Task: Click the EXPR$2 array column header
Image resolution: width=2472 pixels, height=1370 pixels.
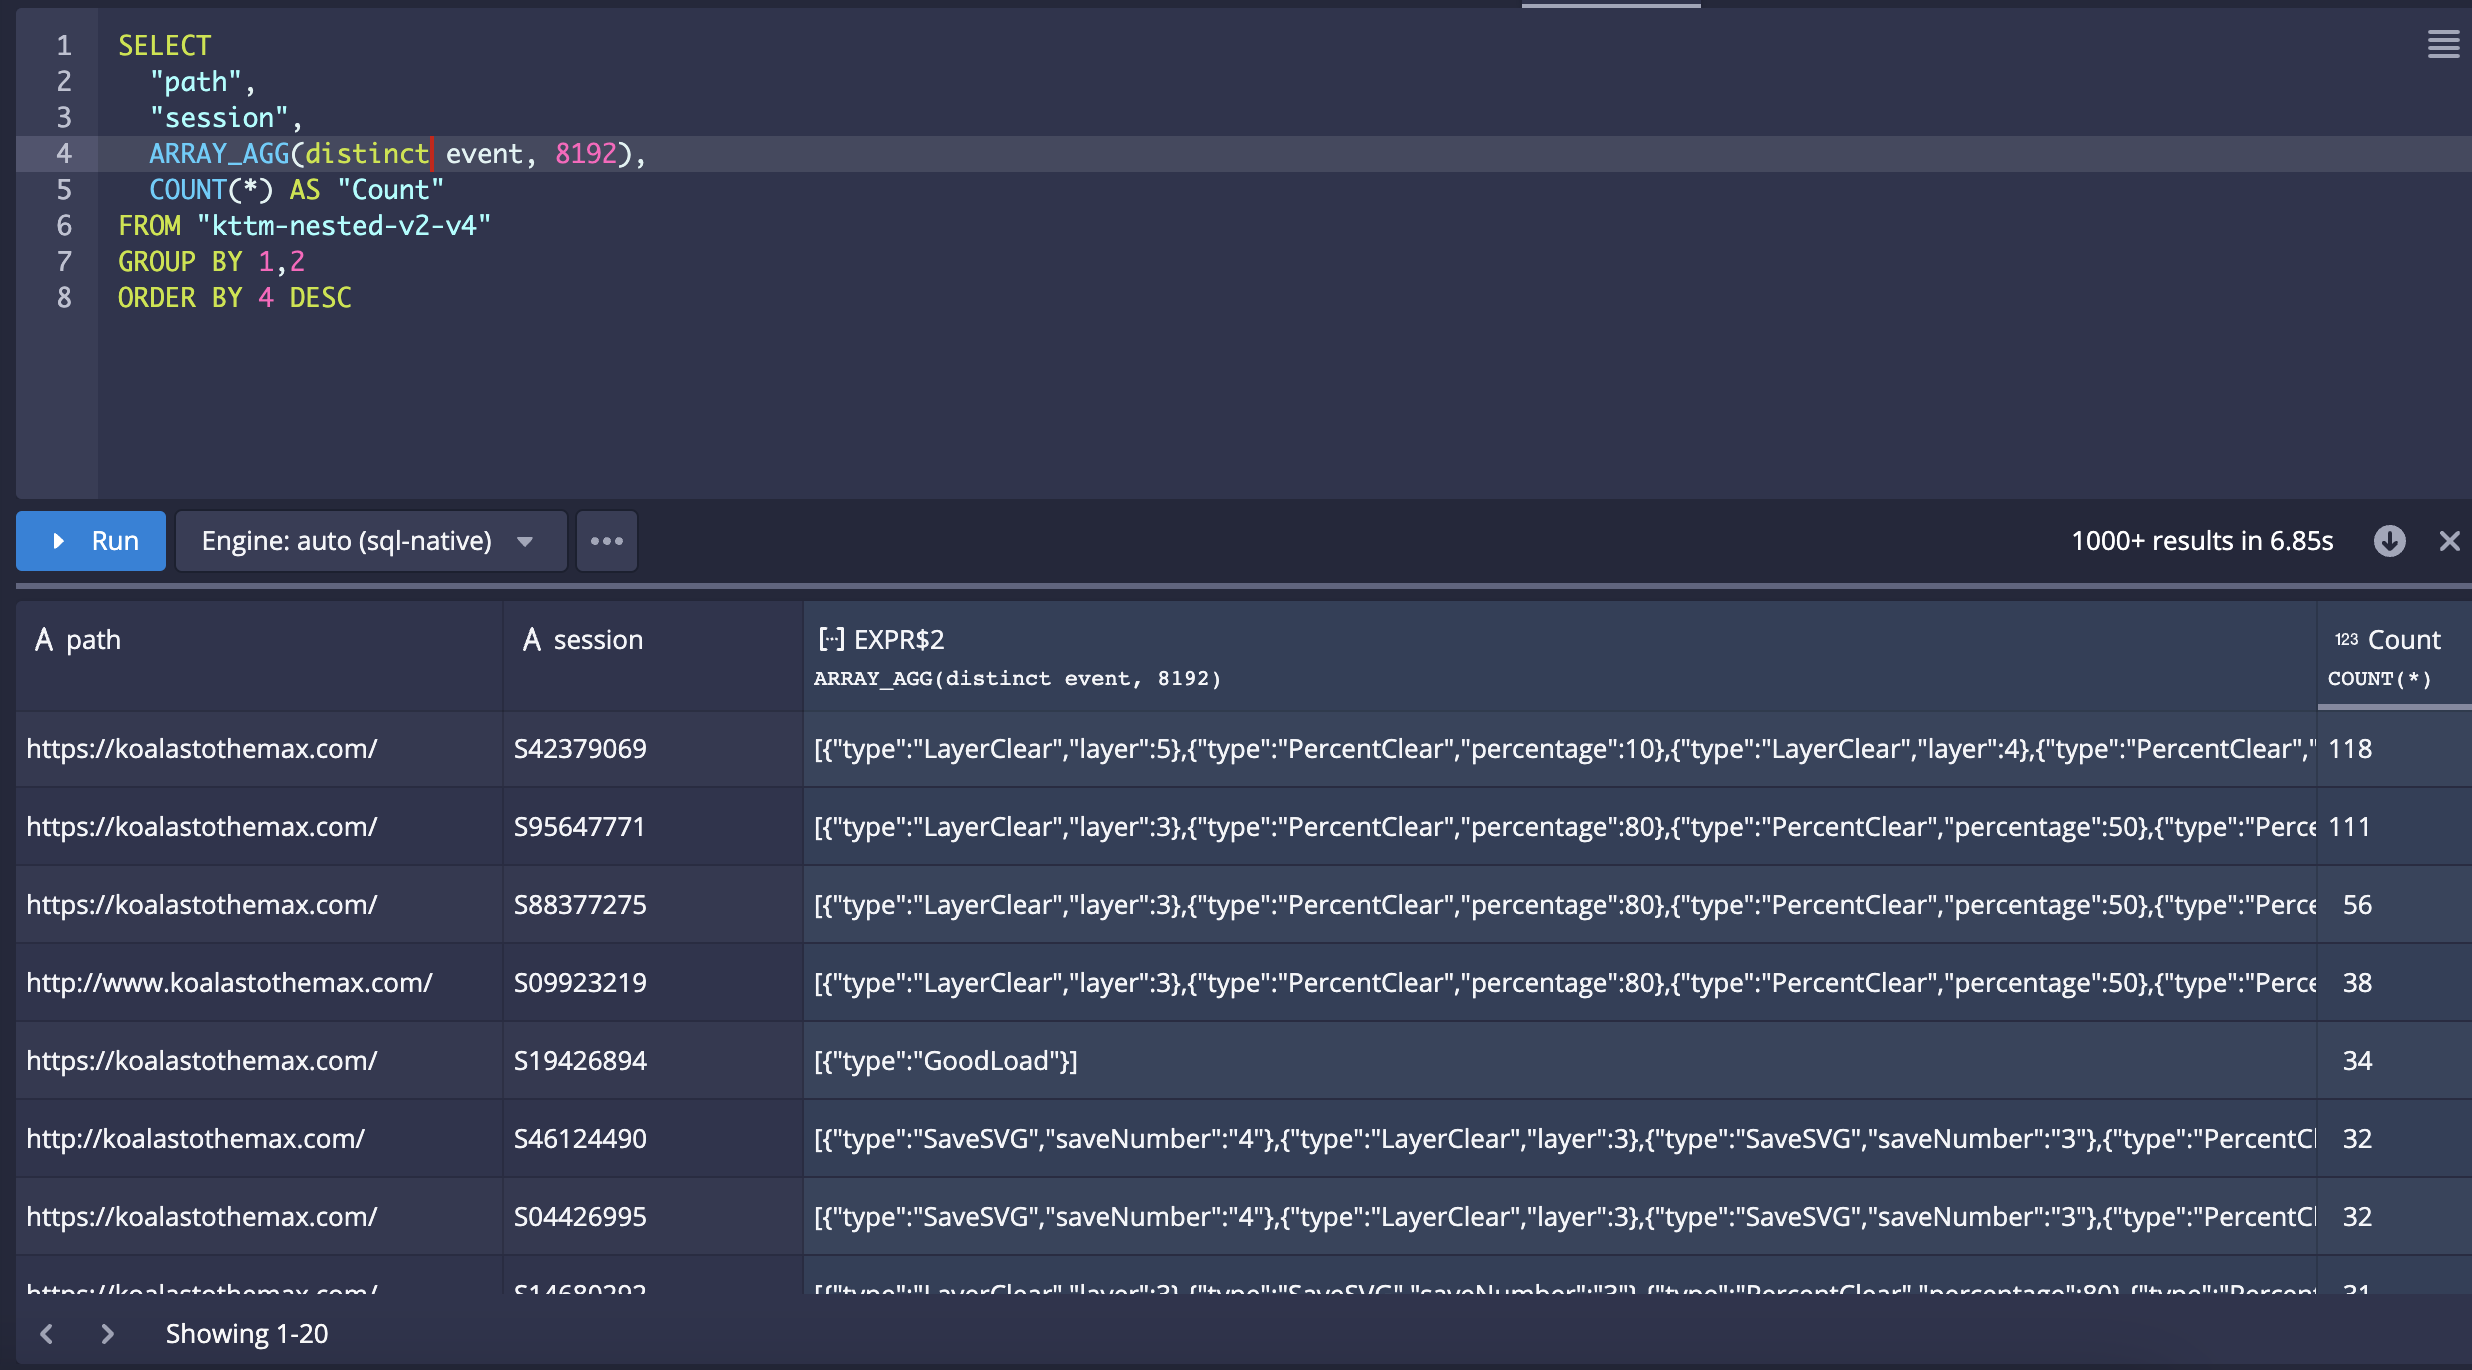Action: click(898, 640)
